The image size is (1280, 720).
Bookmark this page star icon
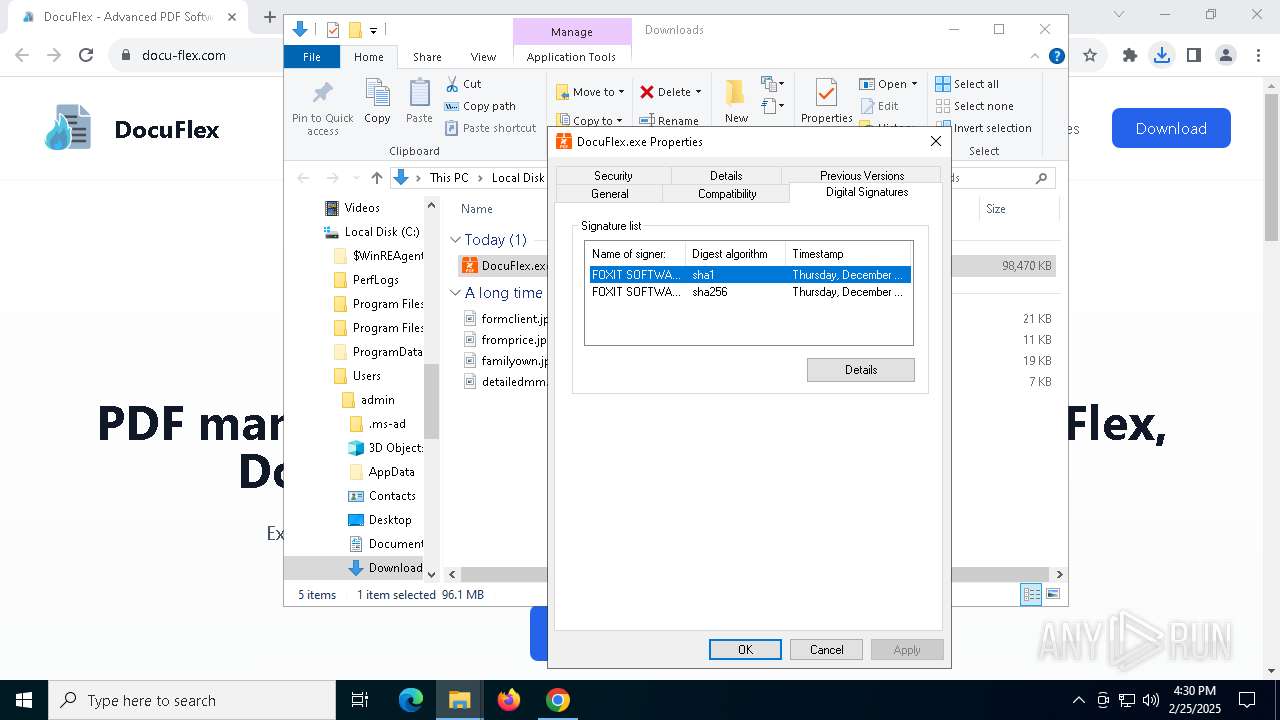1090,56
